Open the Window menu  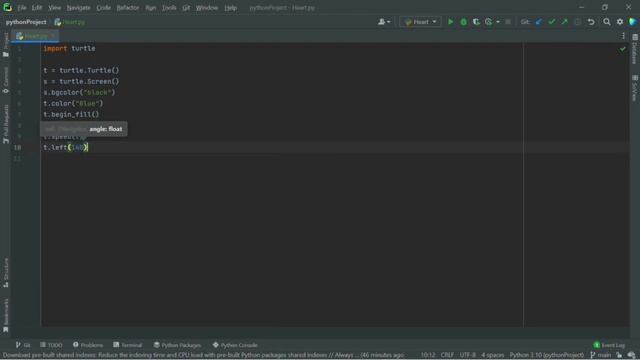207,7
